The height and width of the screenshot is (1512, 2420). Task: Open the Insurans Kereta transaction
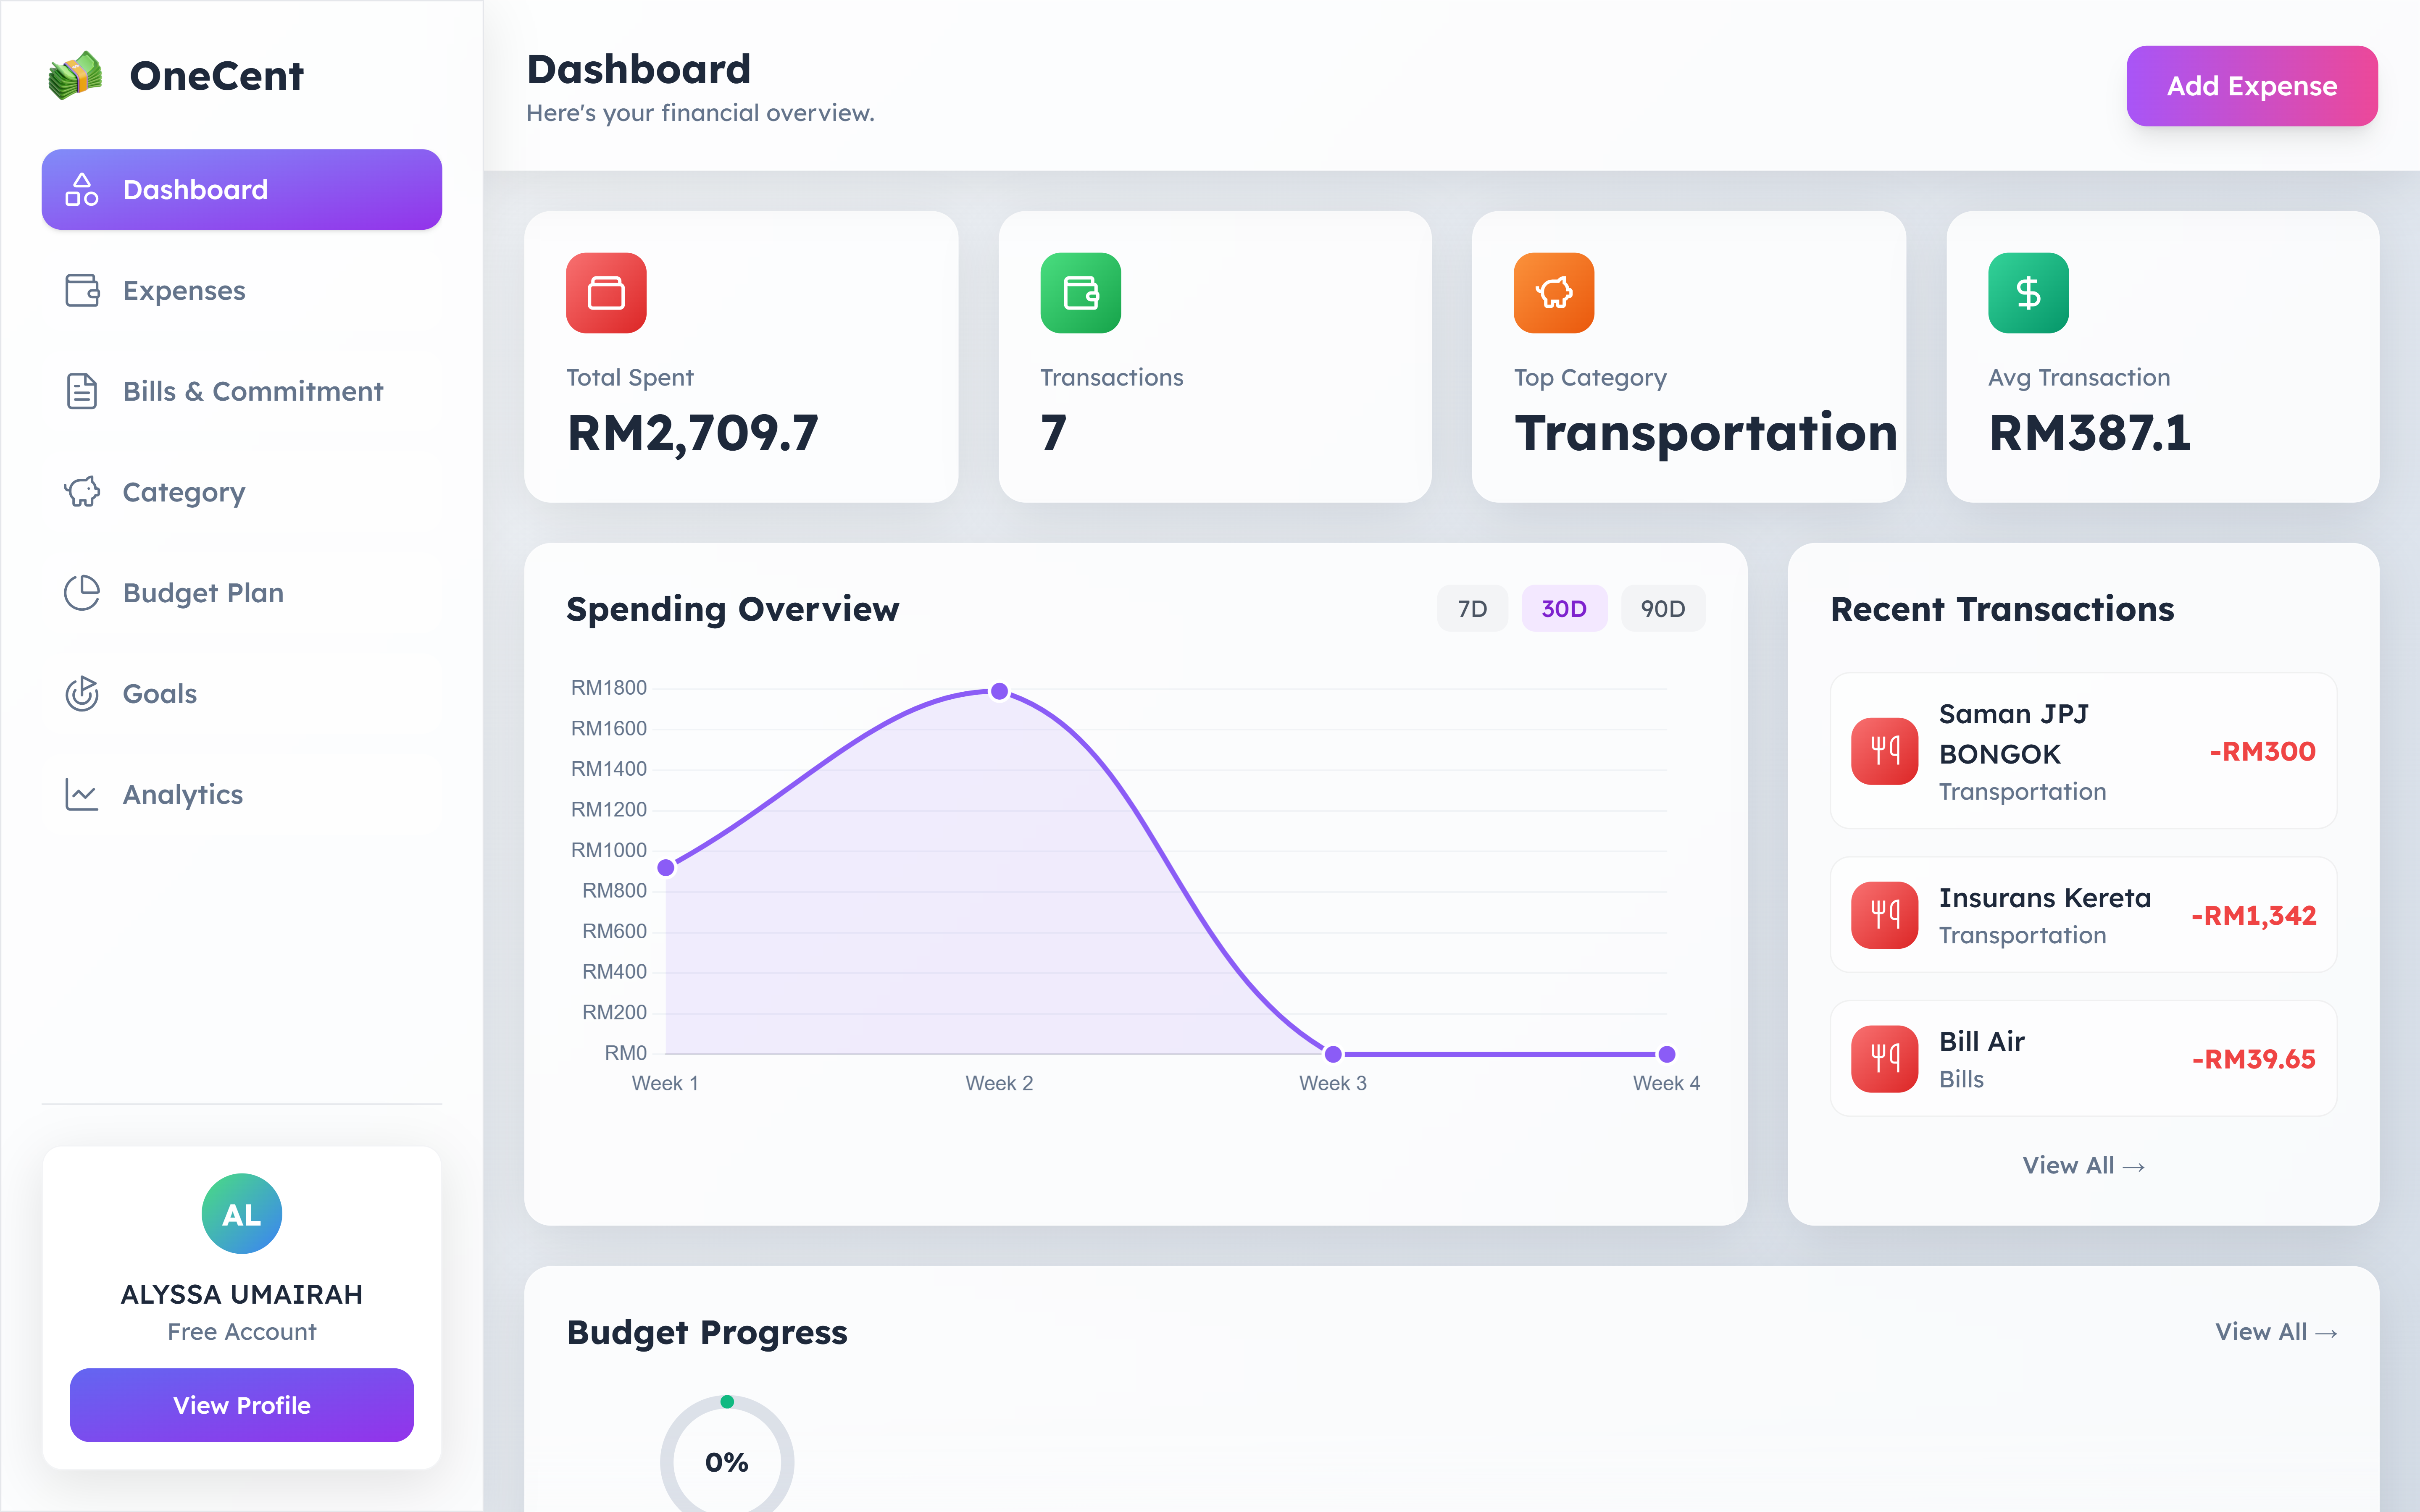pyautogui.click(x=2083, y=915)
